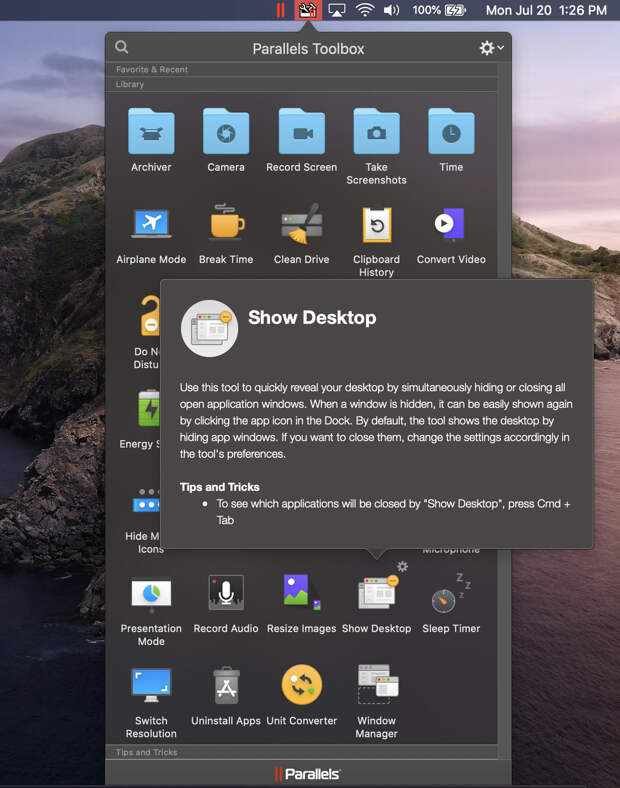The height and width of the screenshot is (788, 620).
Task: Open Show Desktop settings gear
Action: (x=402, y=567)
